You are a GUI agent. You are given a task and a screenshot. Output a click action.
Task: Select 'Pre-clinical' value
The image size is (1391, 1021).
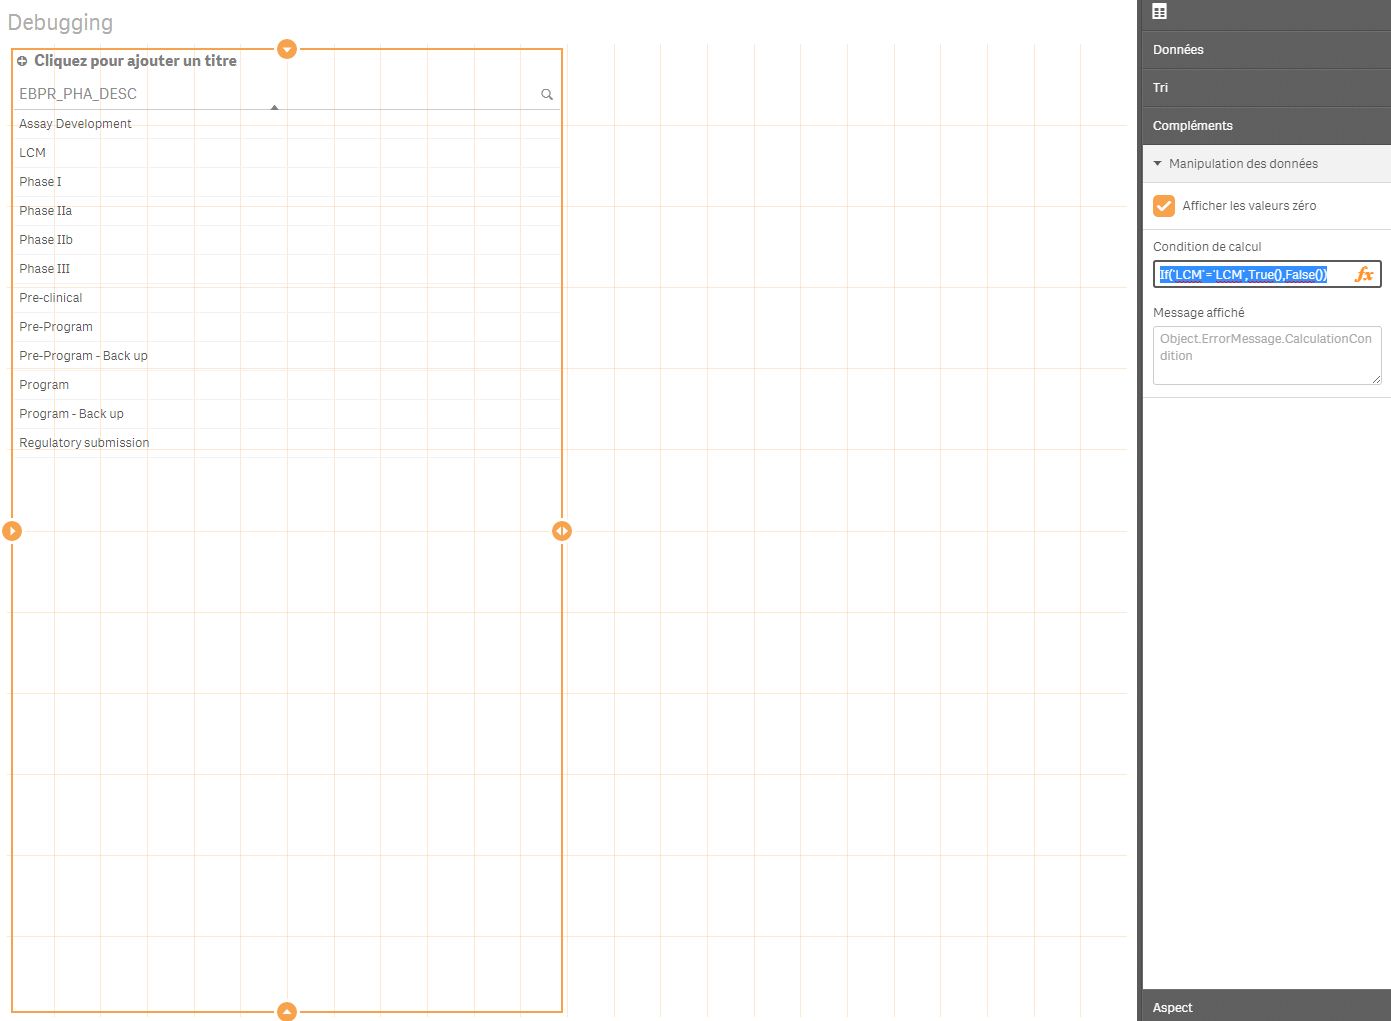[287, 298]
